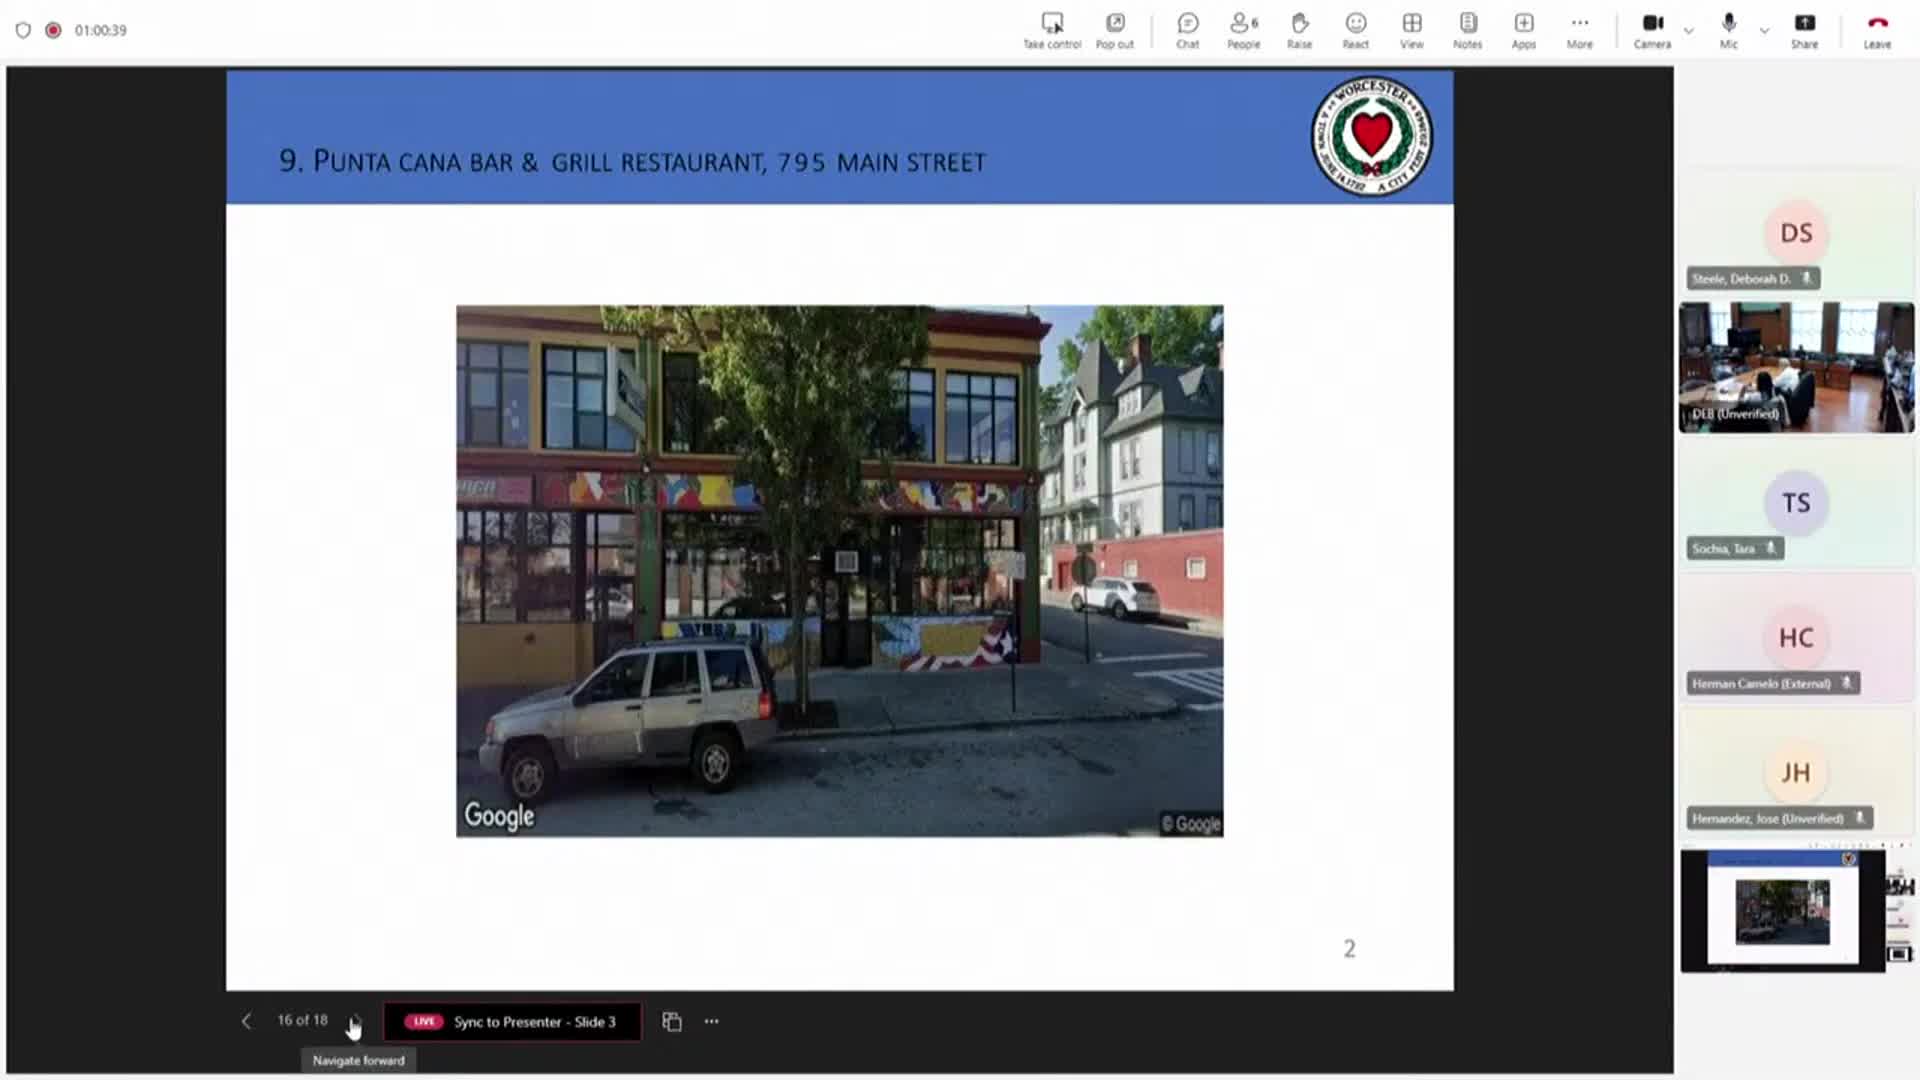This screenshot has height=1080, width=1920.
Task: Open the More options menu
Action: 1579,29
